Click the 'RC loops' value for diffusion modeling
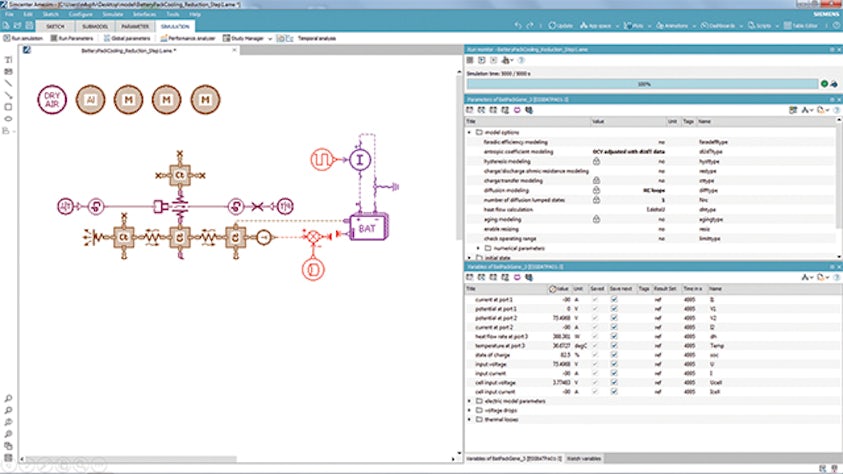The image size is (843, 474). pyautogui.click(x=654, y=190)
